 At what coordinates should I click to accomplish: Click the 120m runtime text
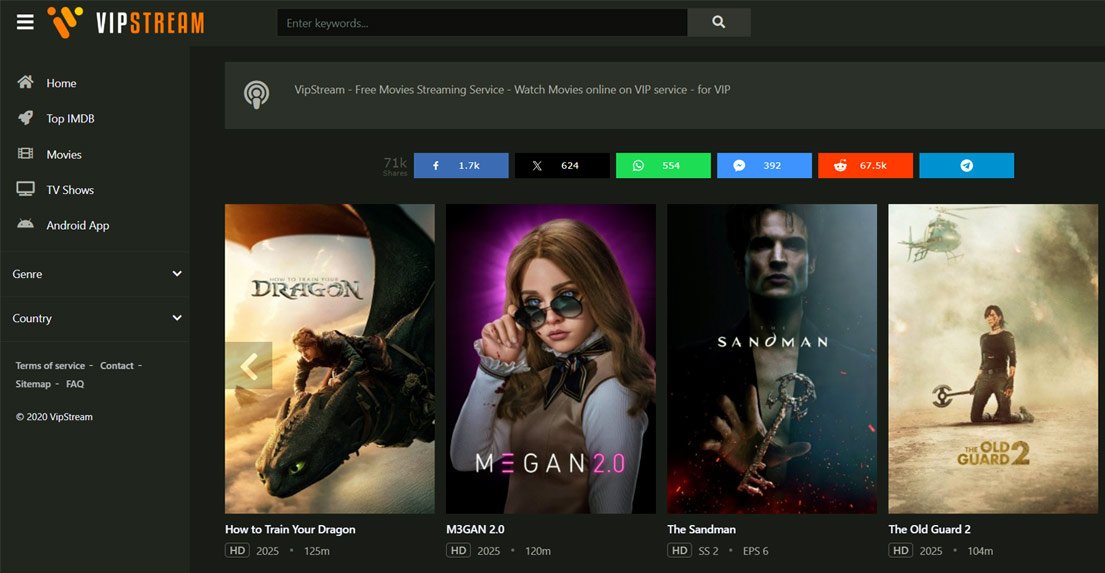538,551
